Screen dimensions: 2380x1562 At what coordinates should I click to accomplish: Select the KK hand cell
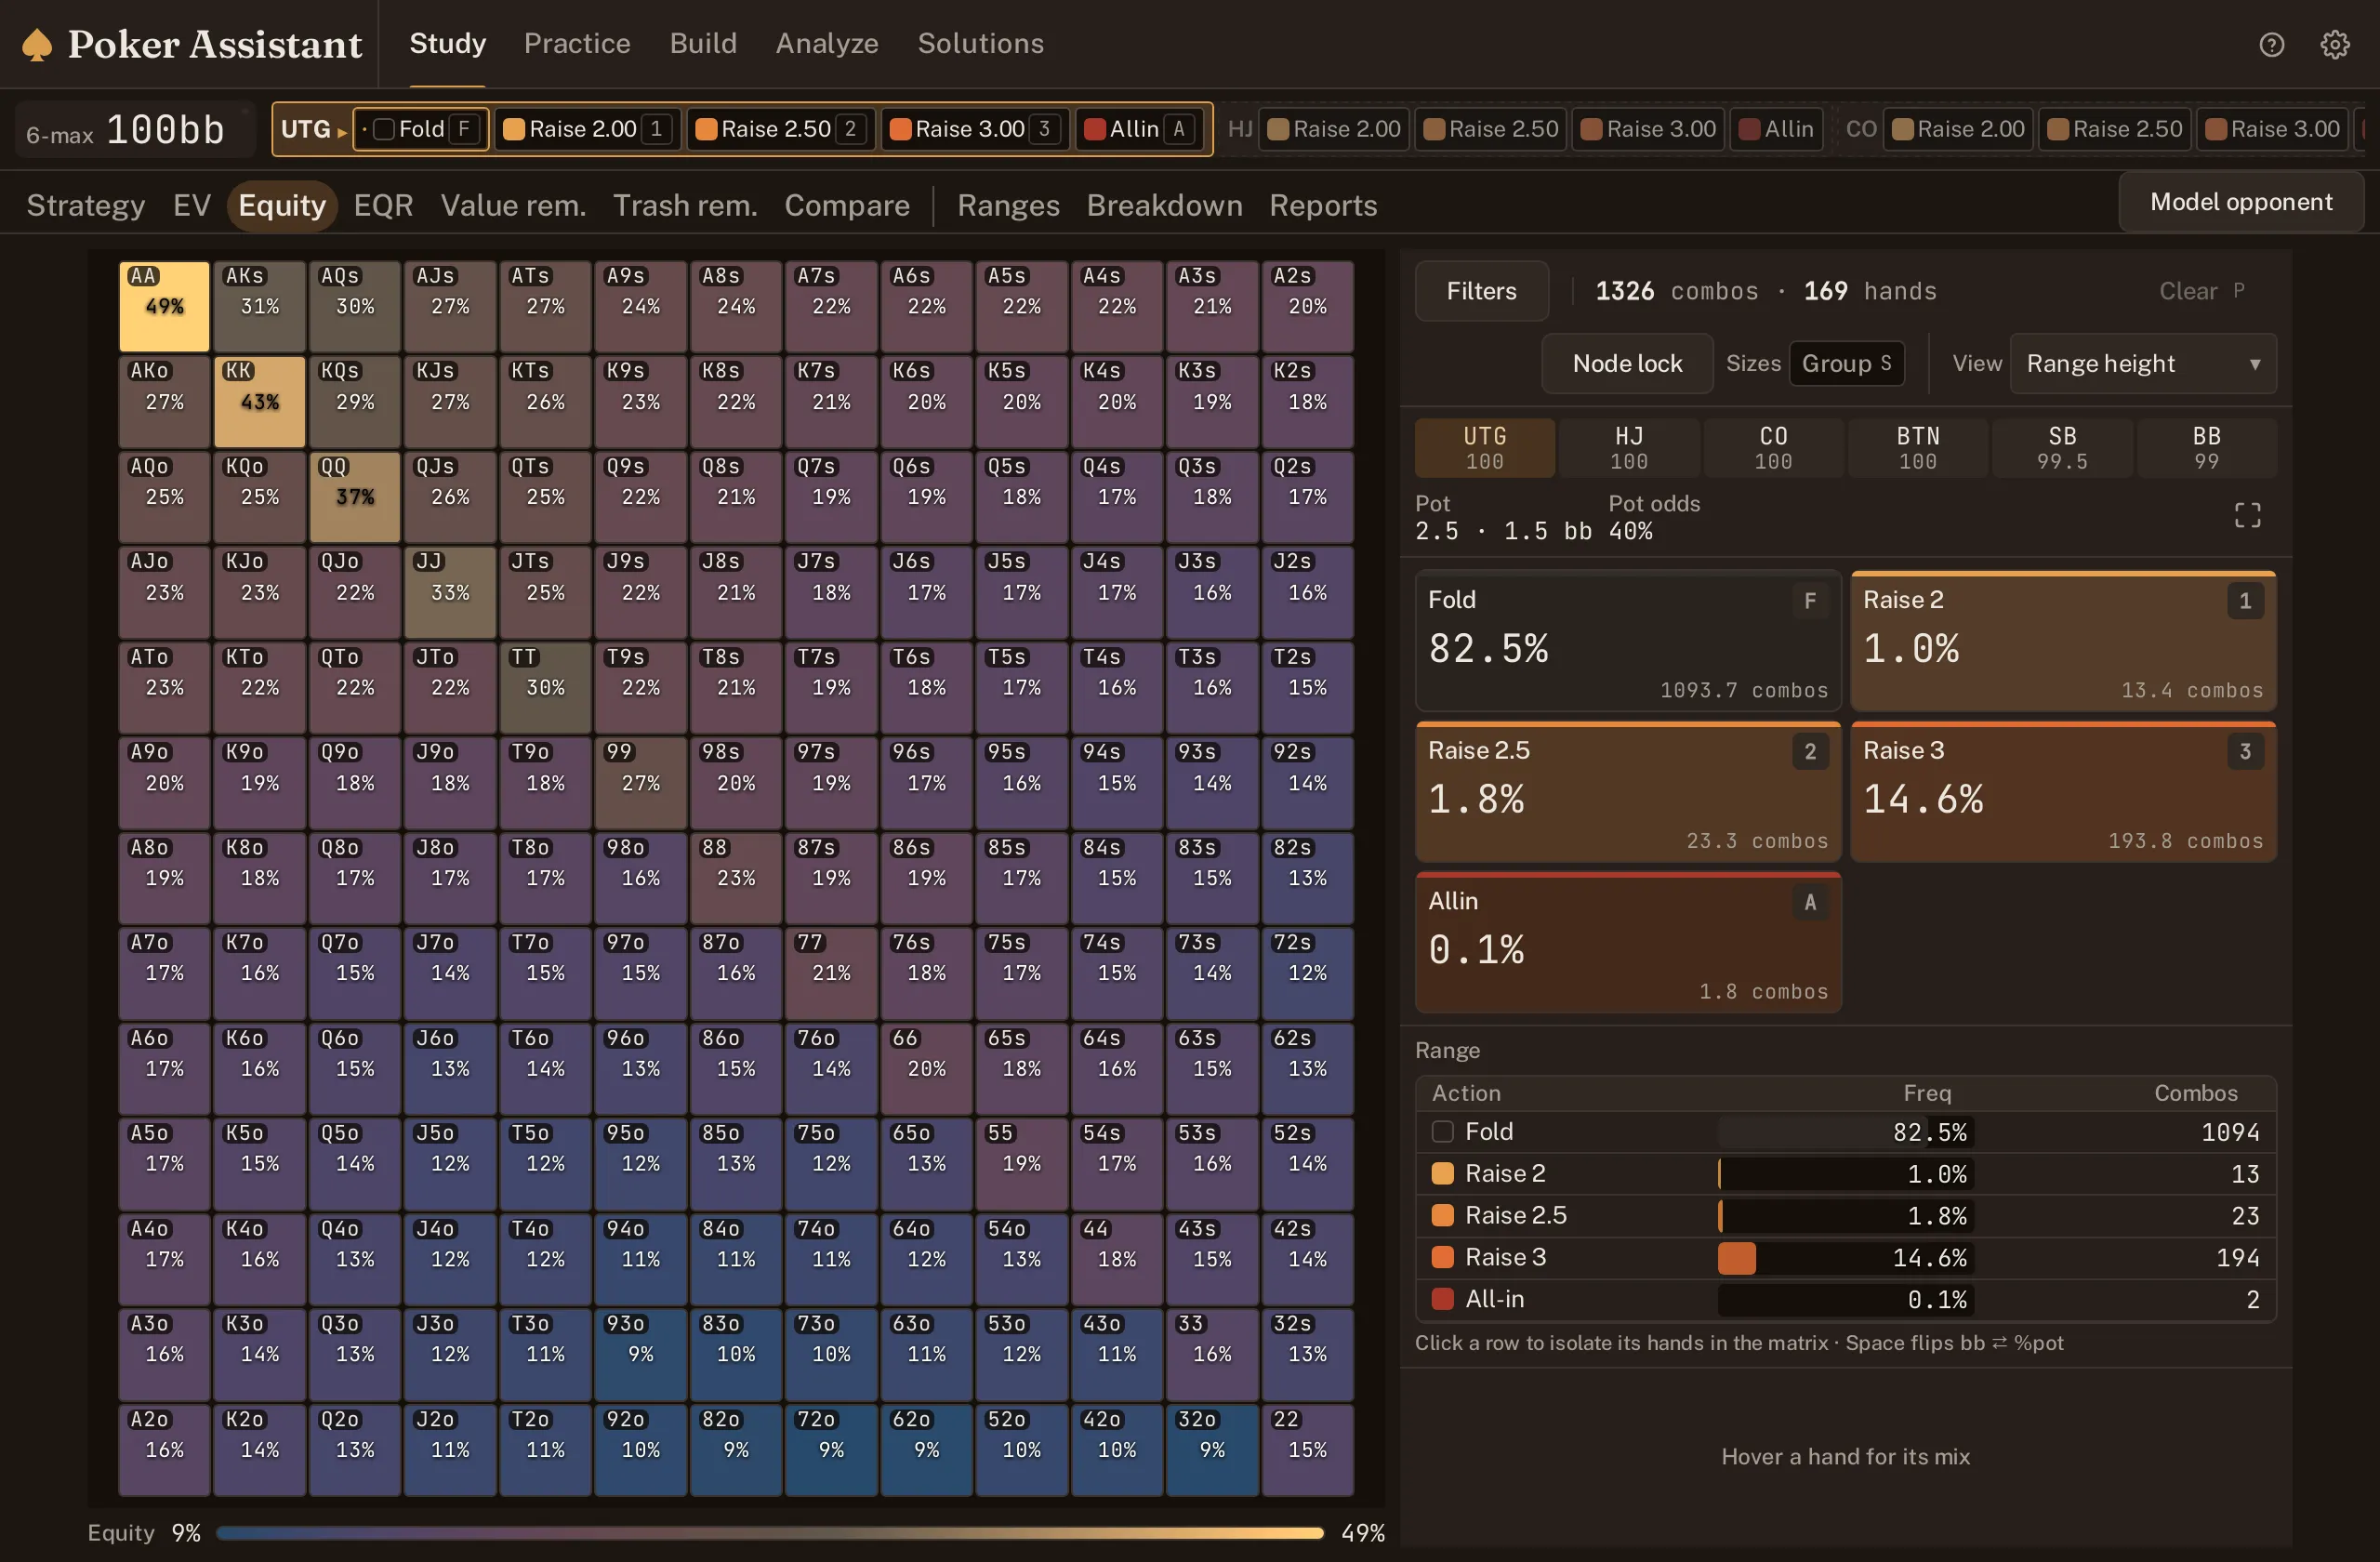[259, 401]
